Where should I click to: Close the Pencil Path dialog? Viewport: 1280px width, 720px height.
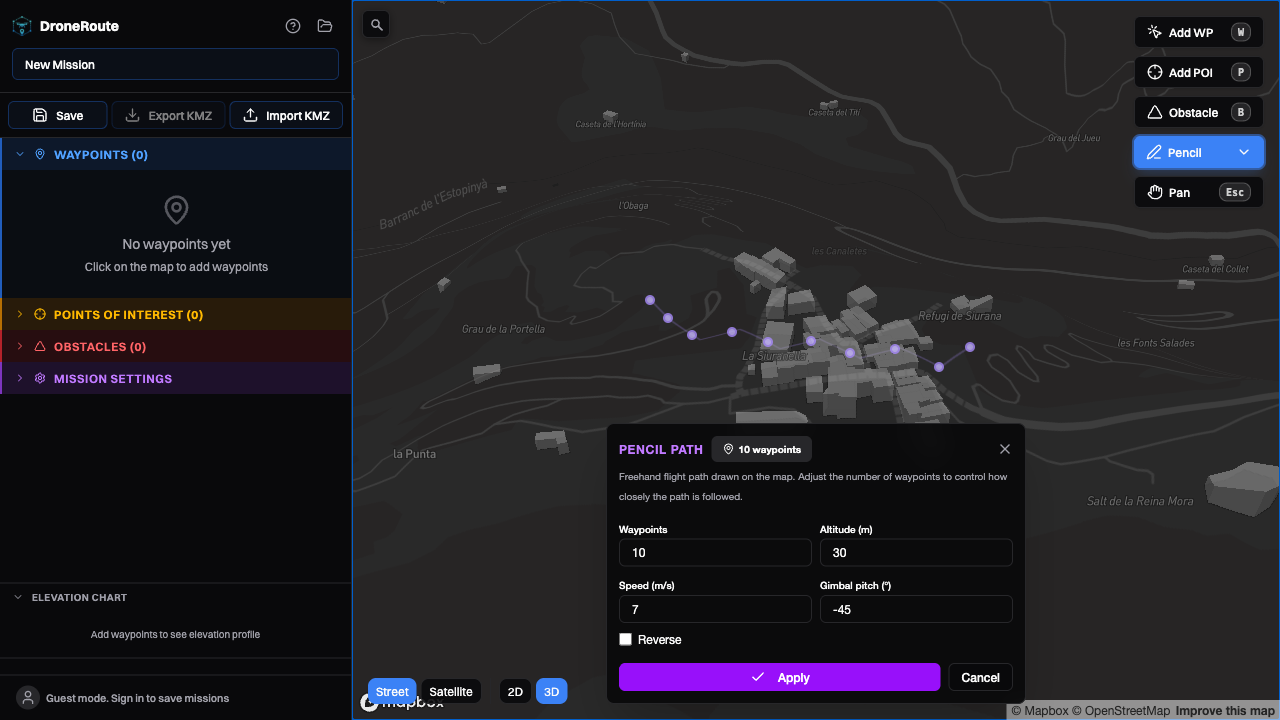tap(1005, 450)
